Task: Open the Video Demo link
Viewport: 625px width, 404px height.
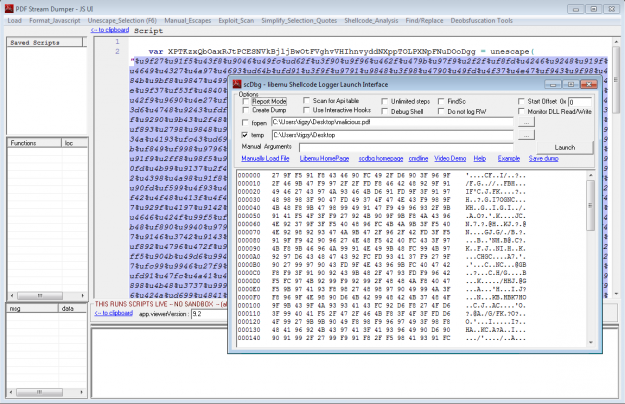Action: coord(449,158)
